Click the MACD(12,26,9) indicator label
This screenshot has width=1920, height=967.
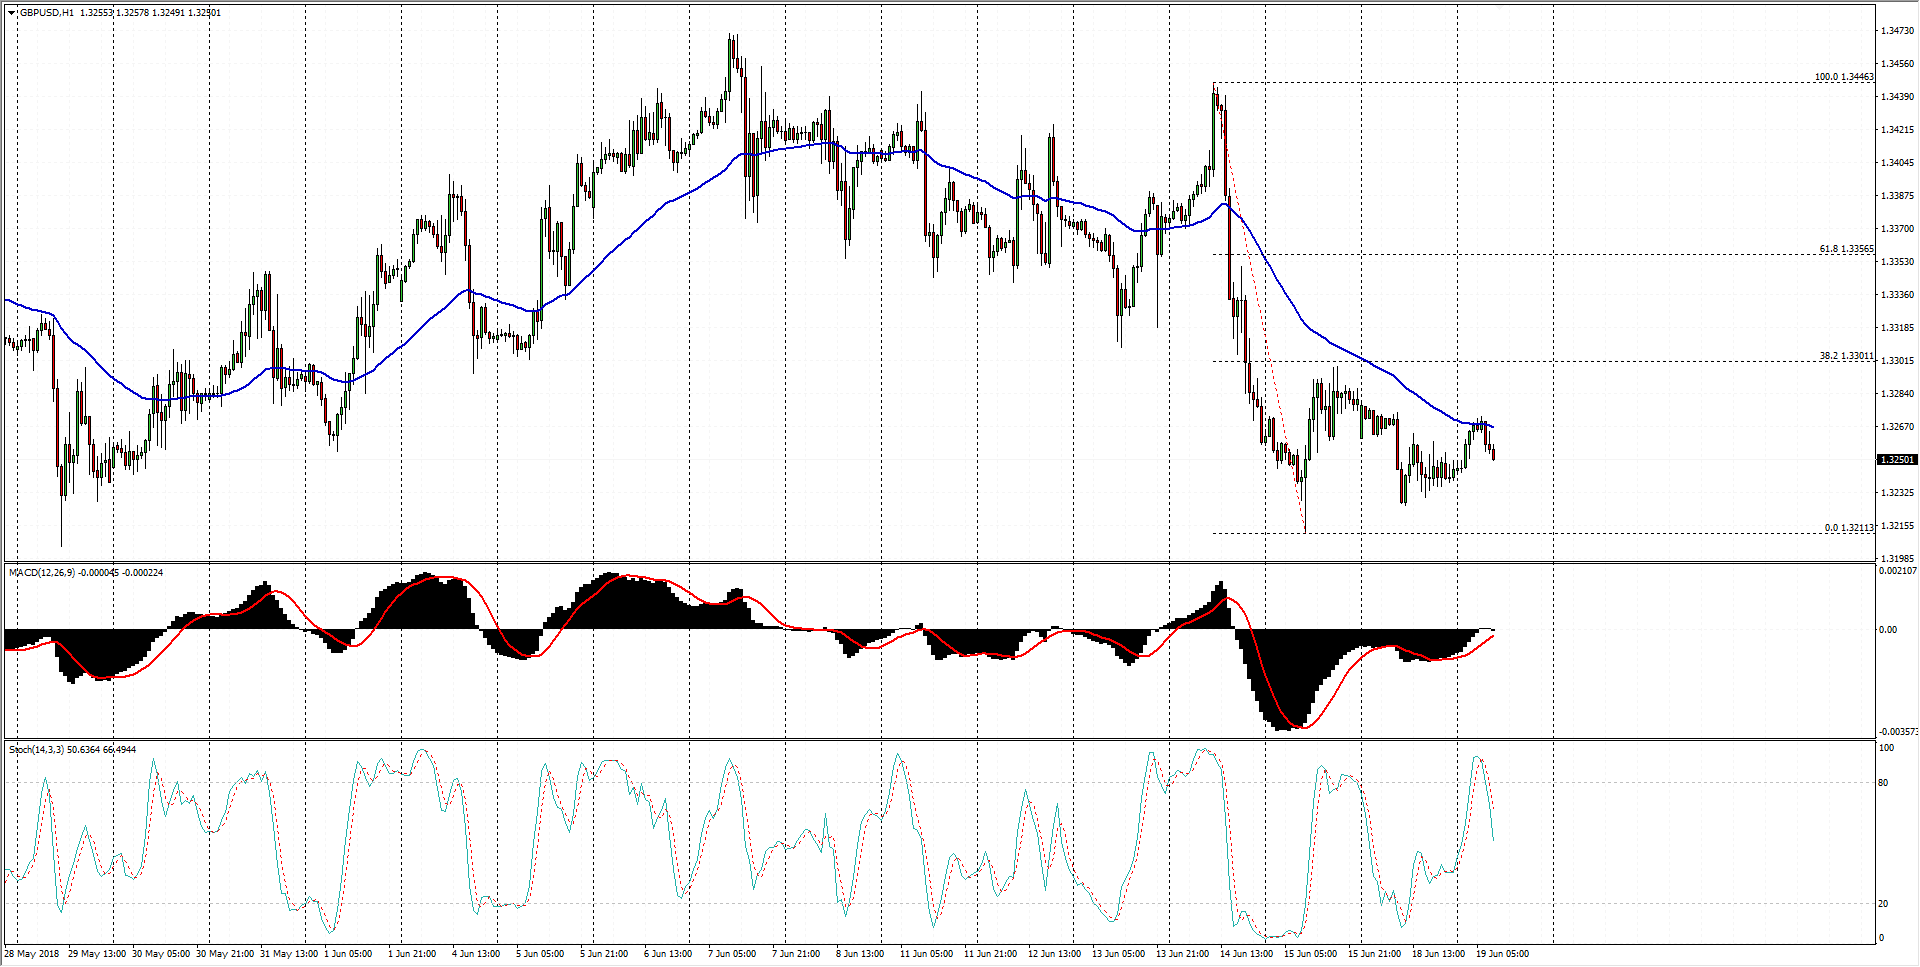[42, 573]
